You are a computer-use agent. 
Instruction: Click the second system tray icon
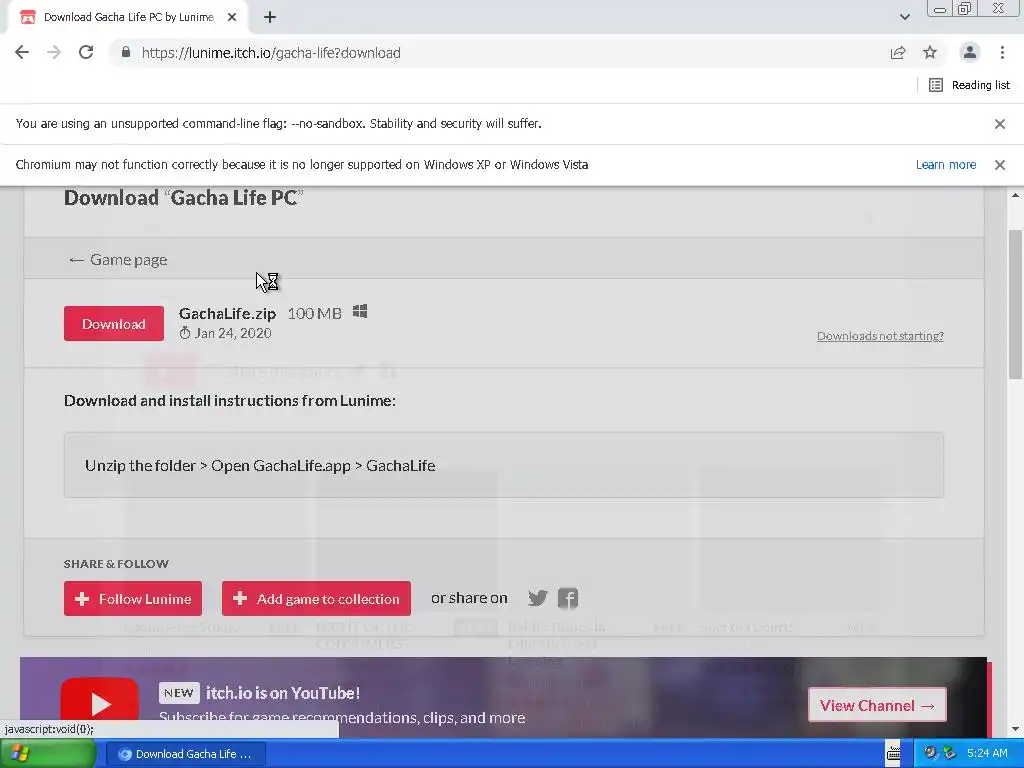(x=949, y=753)
